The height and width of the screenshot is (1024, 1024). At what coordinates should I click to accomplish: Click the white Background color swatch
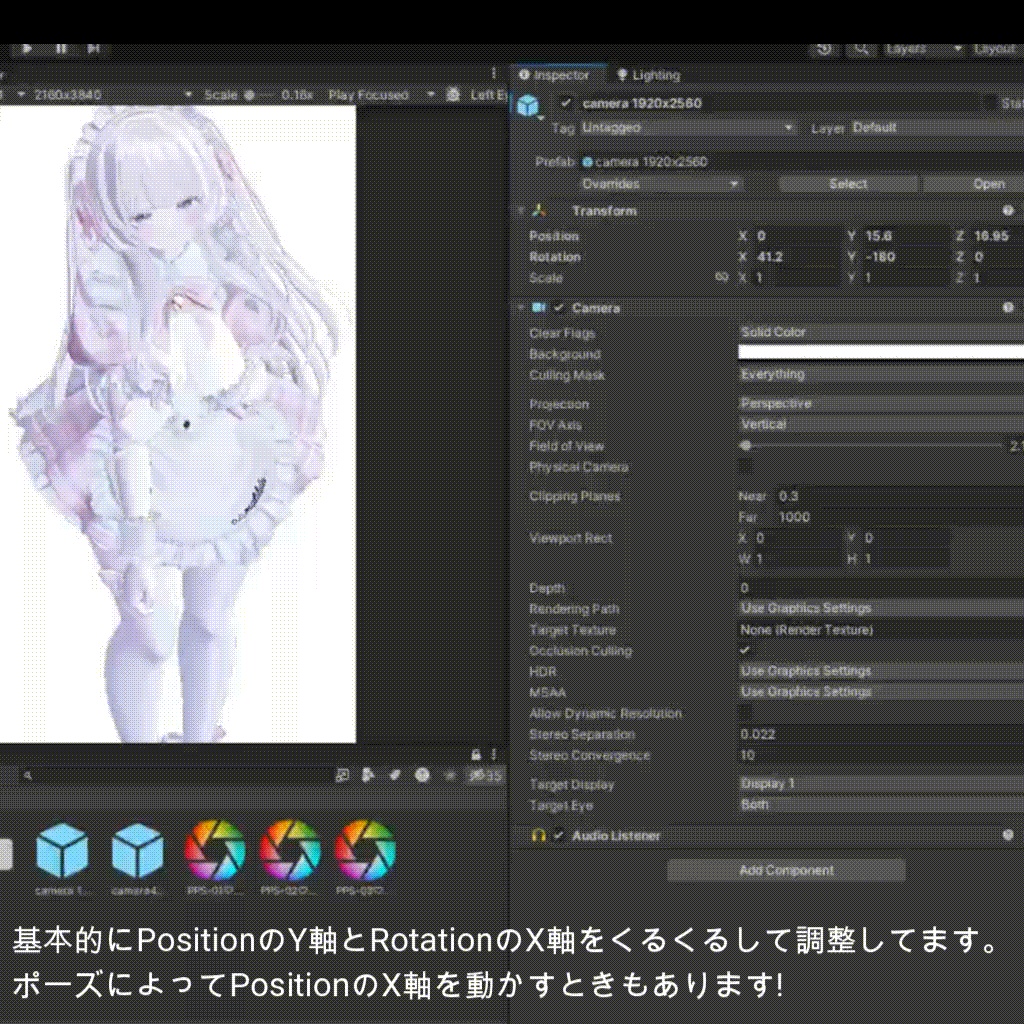[880, 352]
